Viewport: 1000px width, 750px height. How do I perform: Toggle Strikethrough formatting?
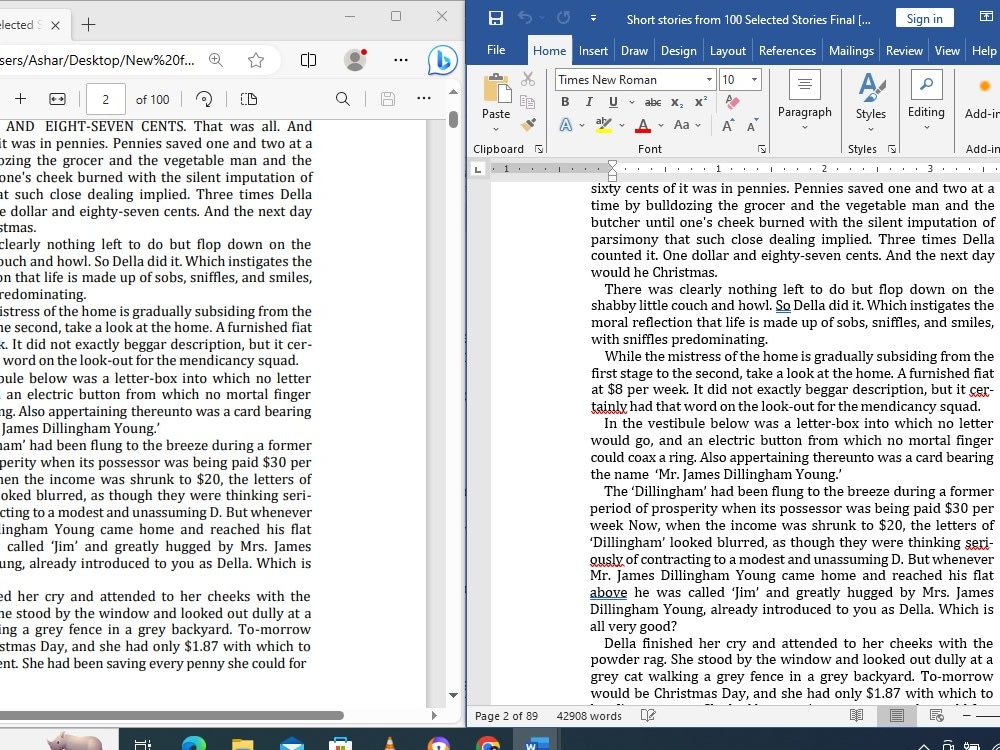click(x=652, y=102)
